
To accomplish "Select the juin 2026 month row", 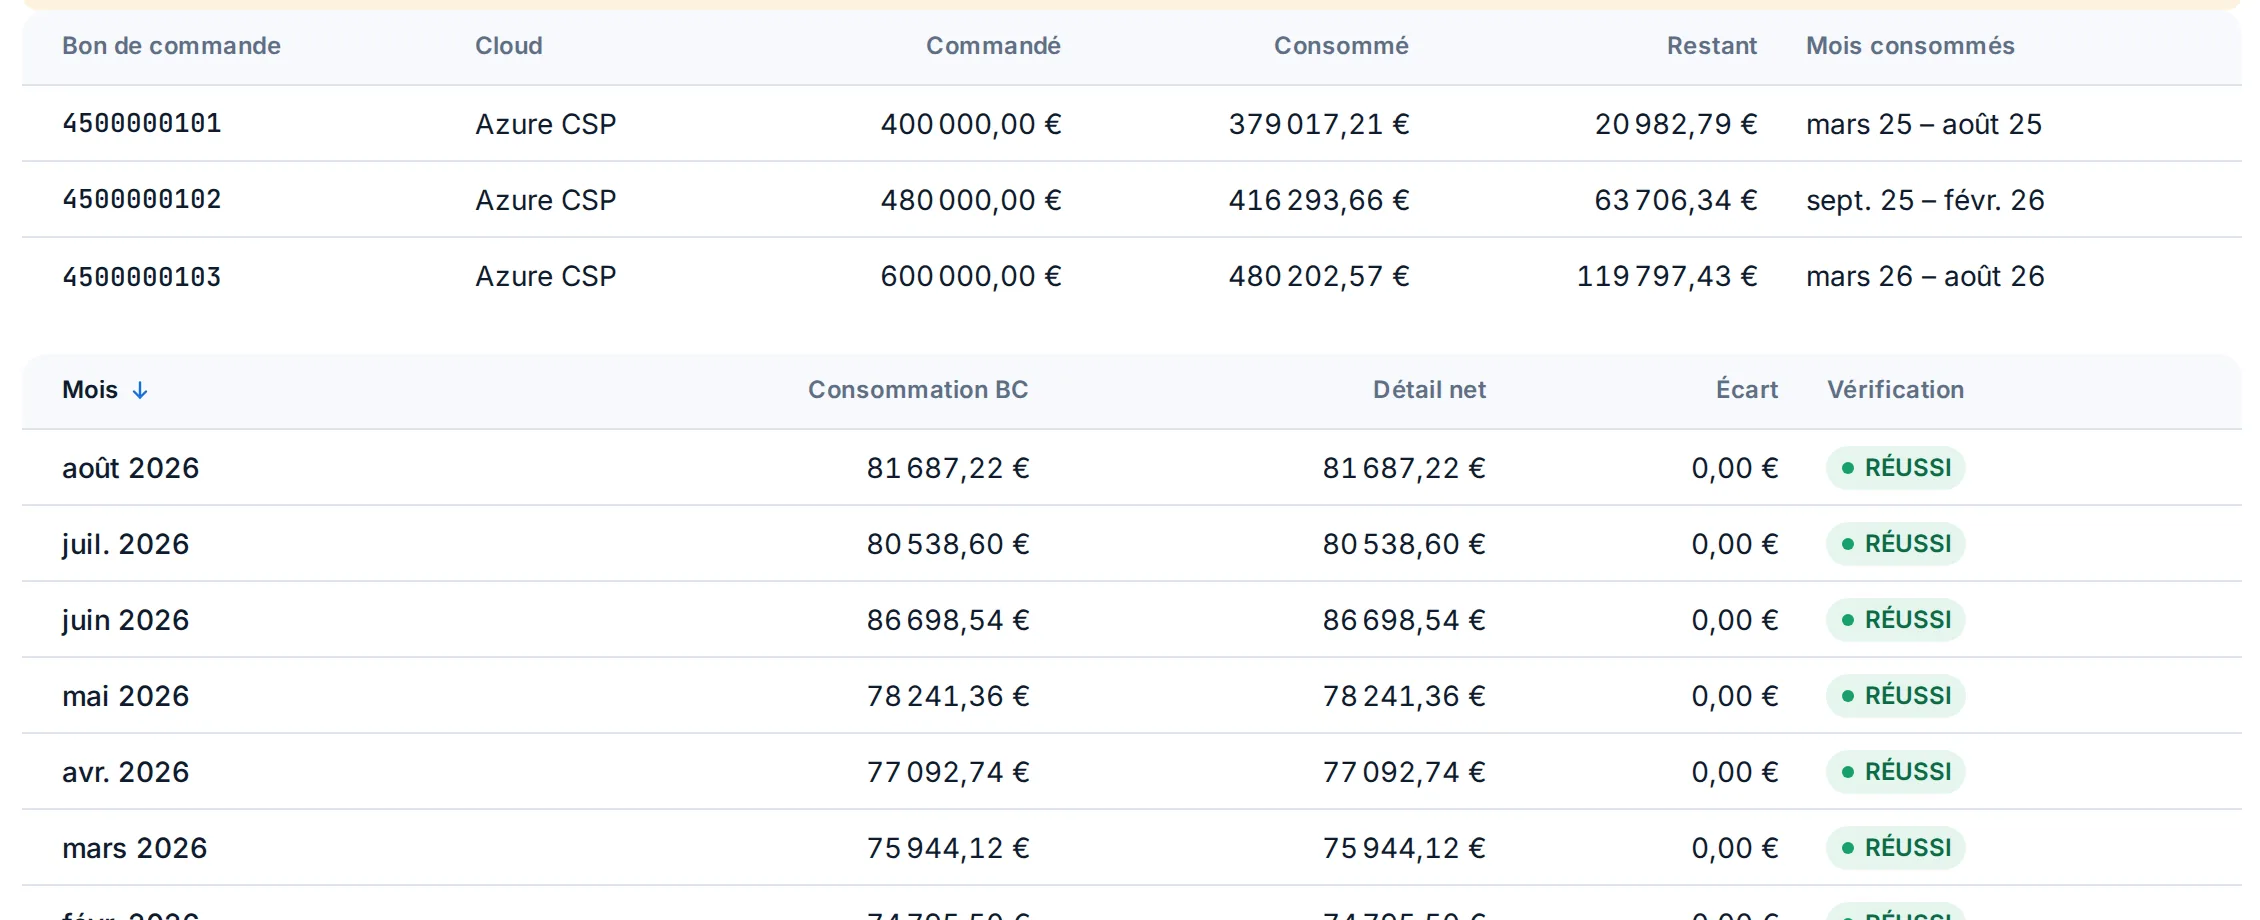I will tap(1132, 620).
